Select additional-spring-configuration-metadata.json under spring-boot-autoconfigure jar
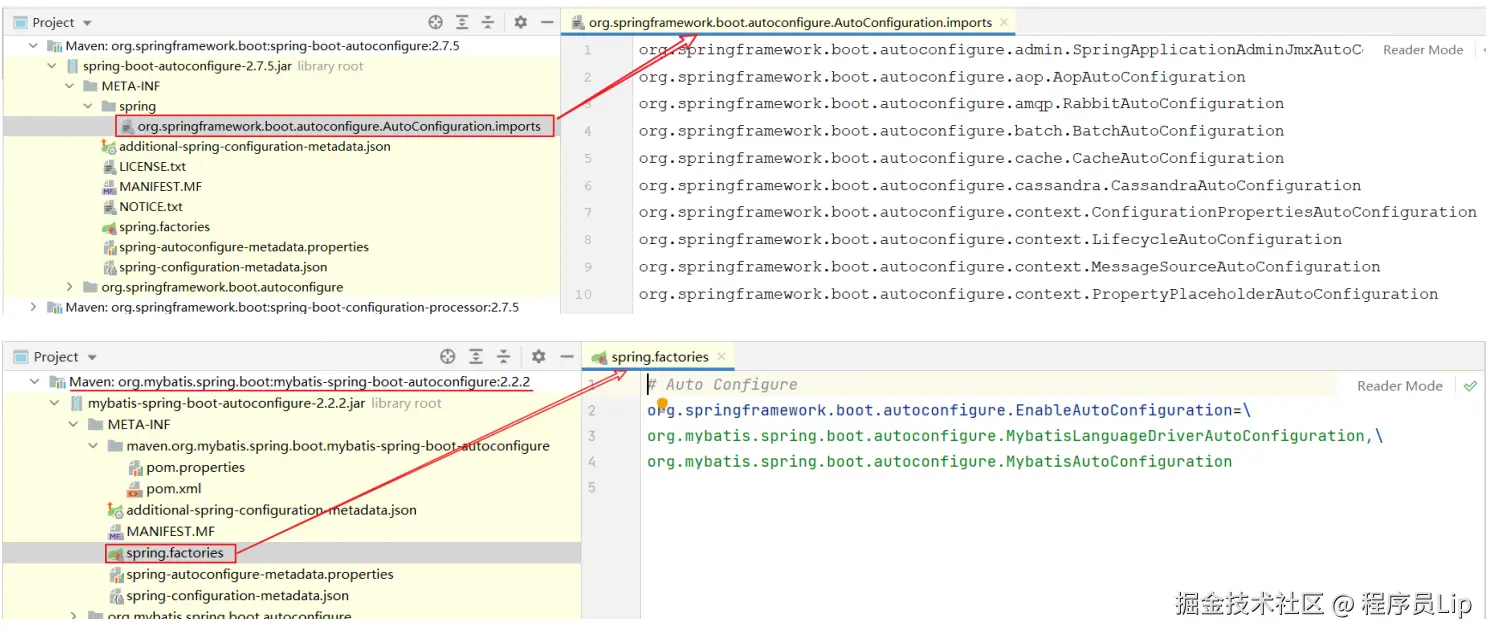 255,146
